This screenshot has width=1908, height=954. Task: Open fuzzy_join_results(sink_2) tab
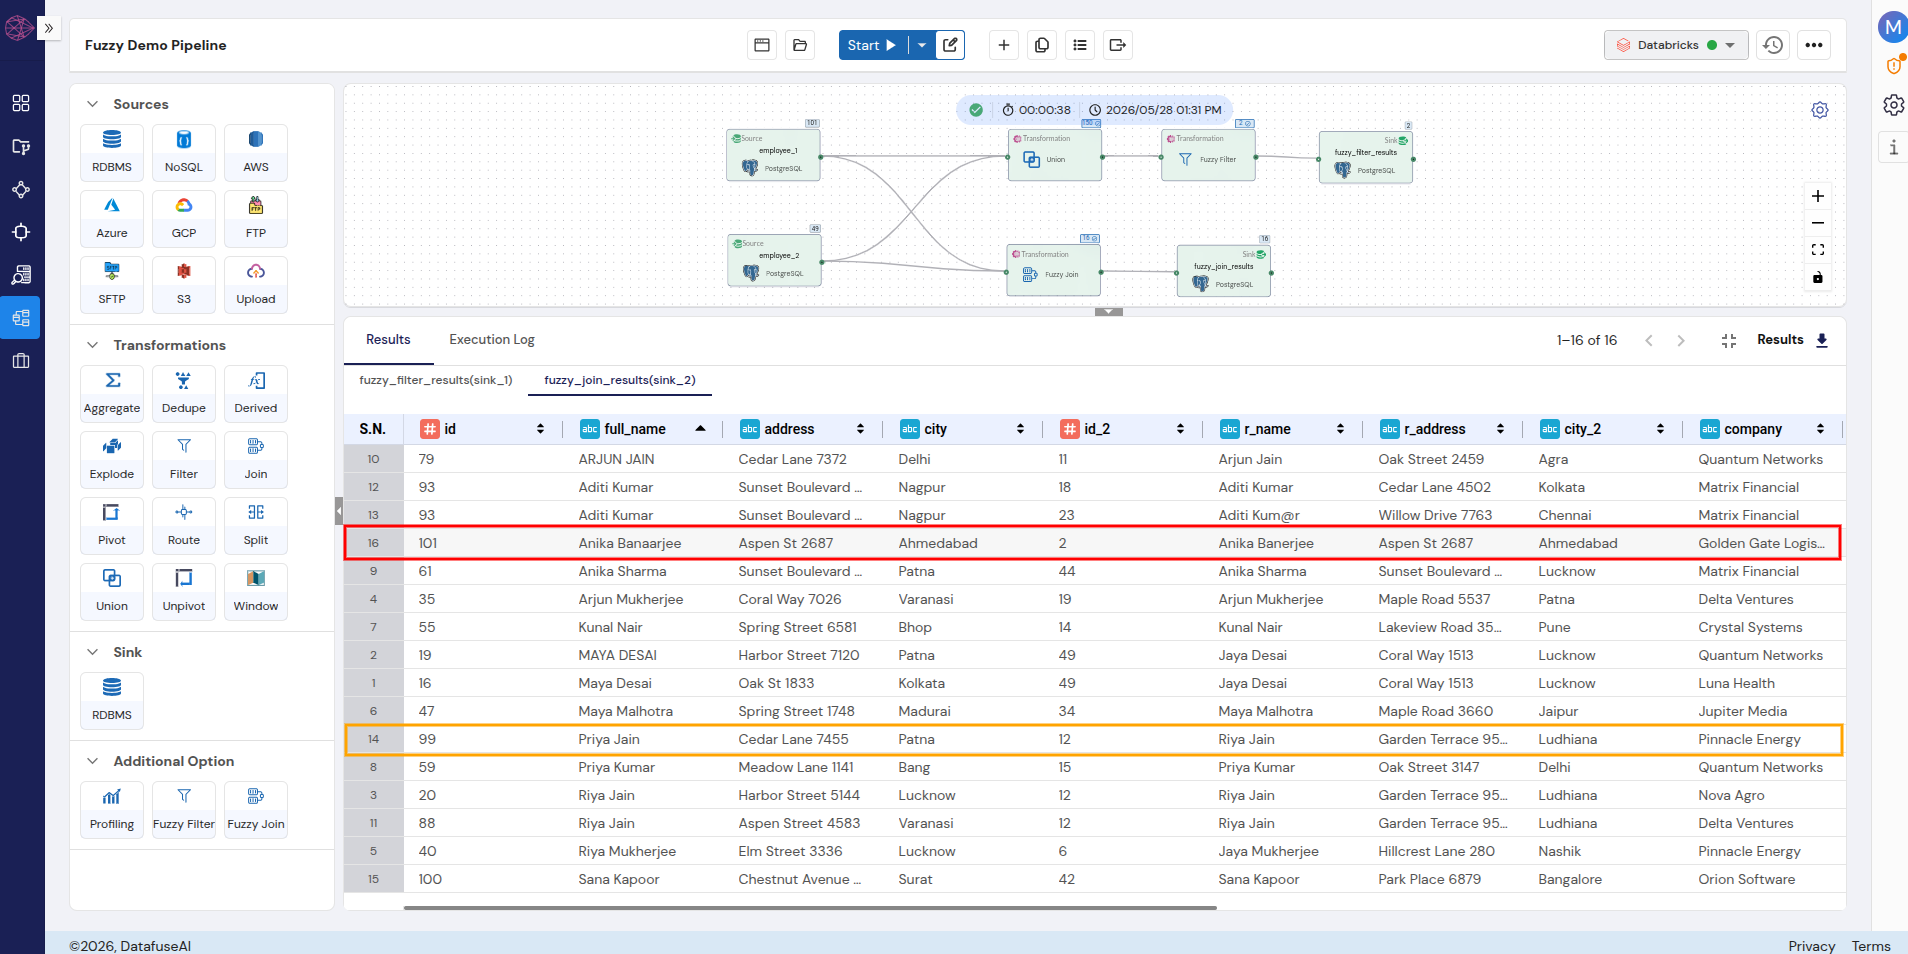[x=620, y=380]
